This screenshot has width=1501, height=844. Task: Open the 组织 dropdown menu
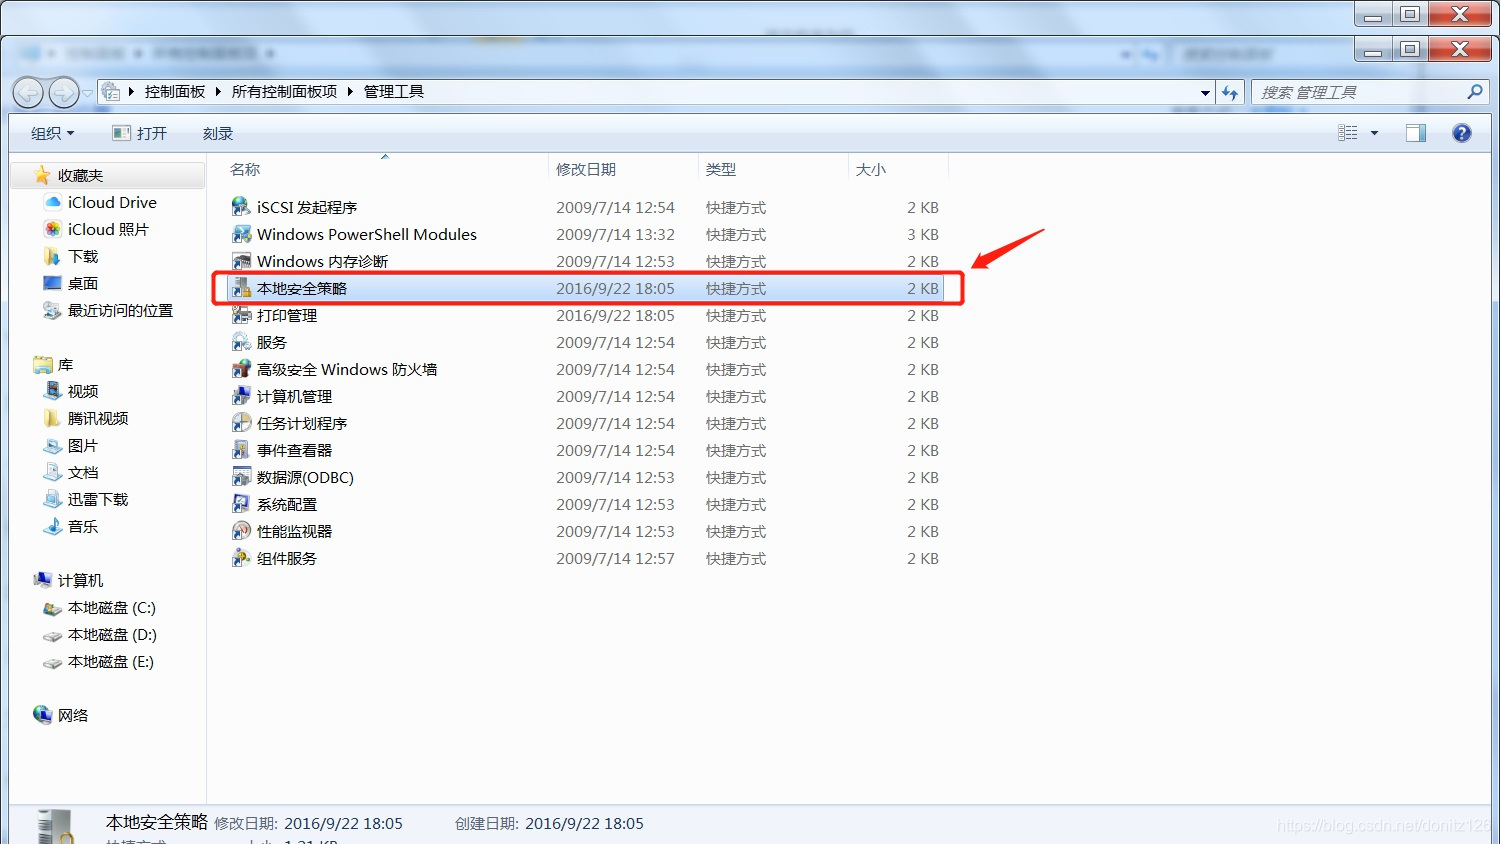click(52, 133)
